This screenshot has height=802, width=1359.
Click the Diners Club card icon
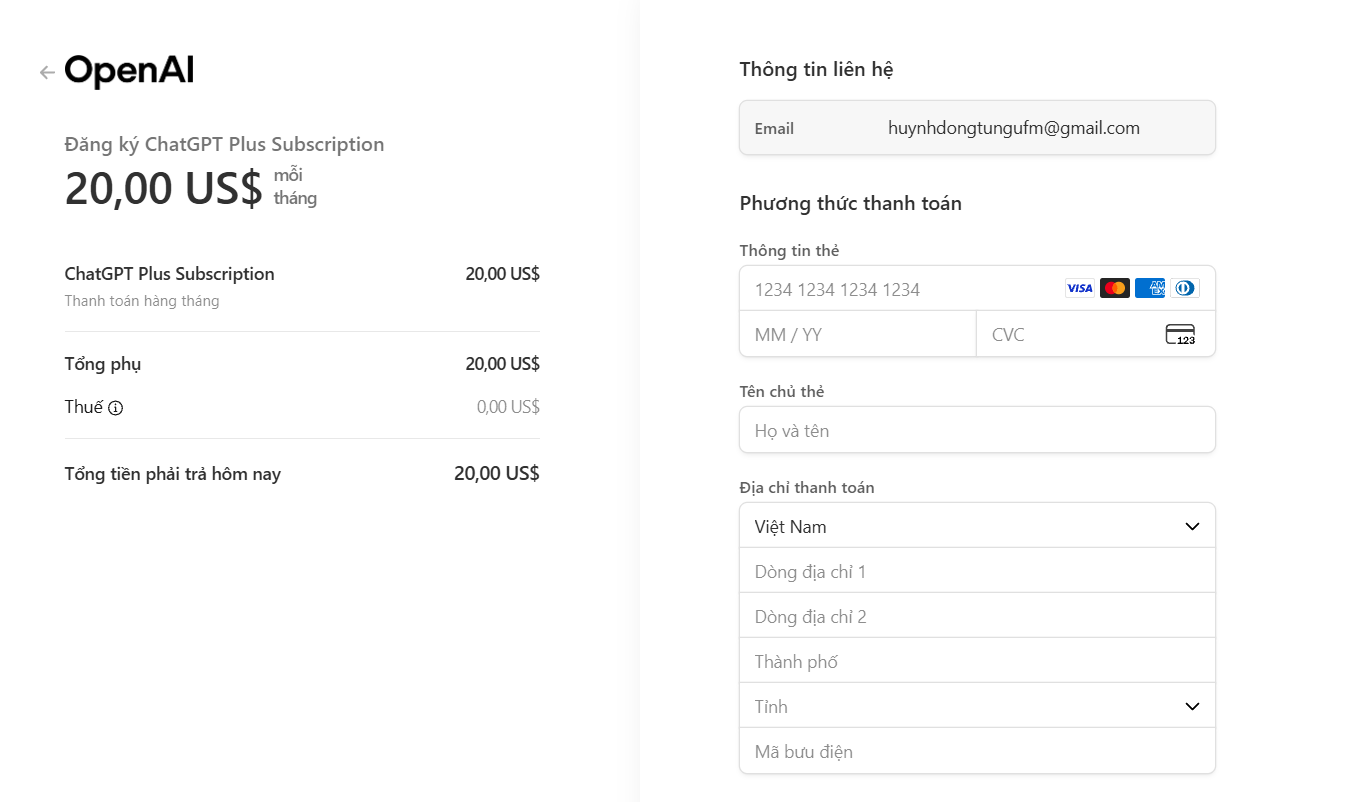tap(1185, 288)
